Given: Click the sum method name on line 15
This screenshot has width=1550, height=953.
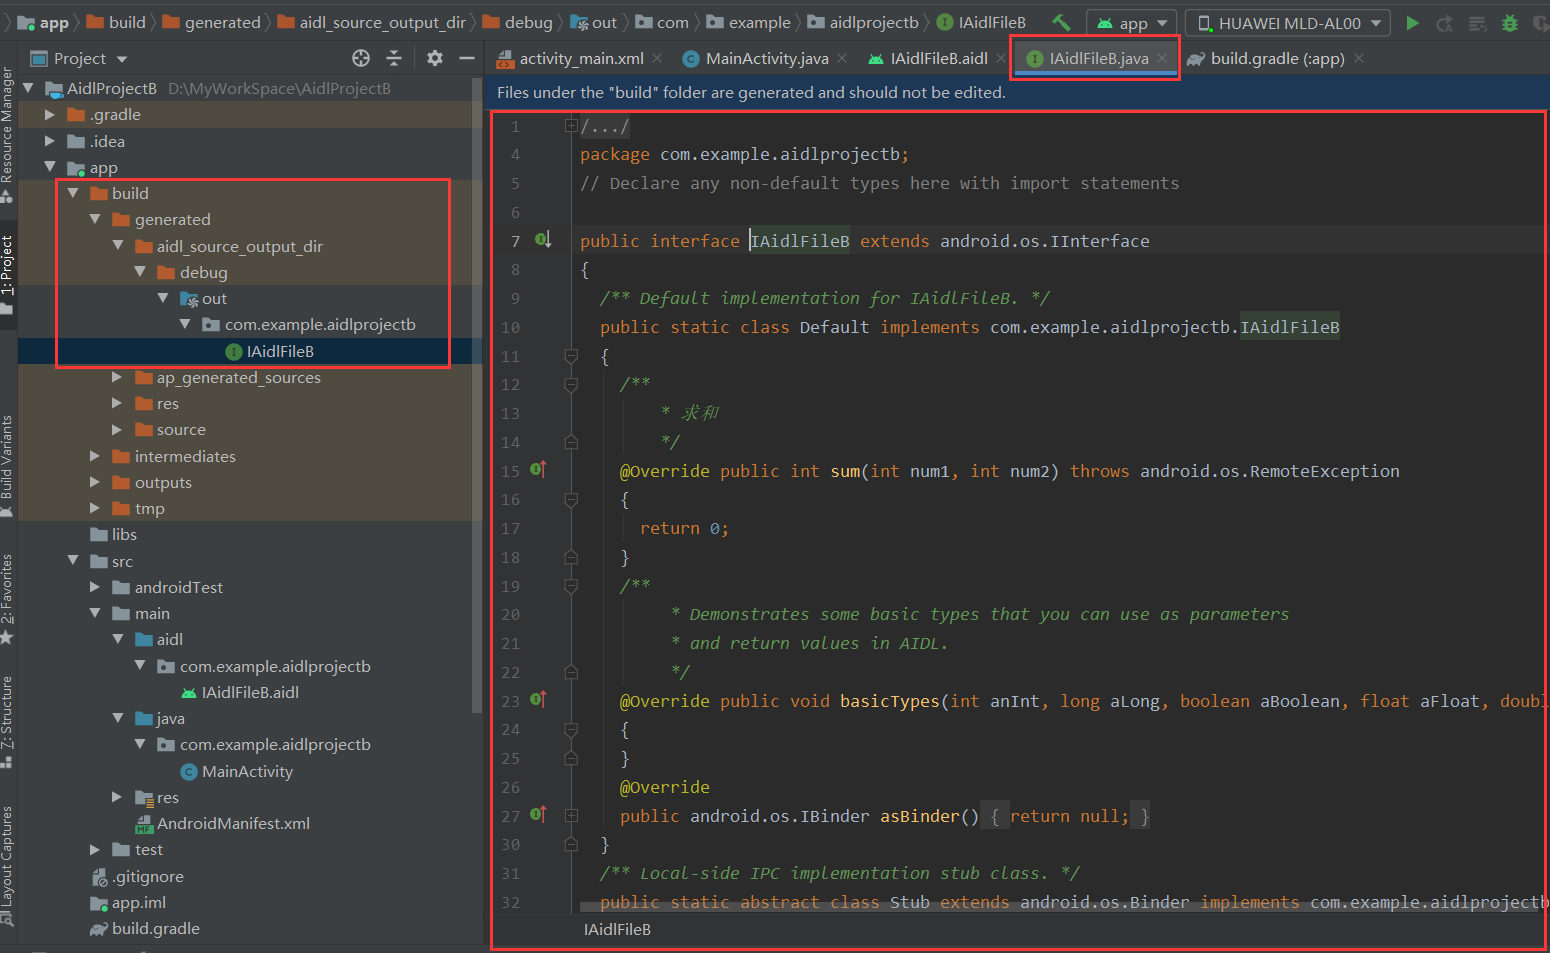Looking at the screenshot, I should 845,471.
